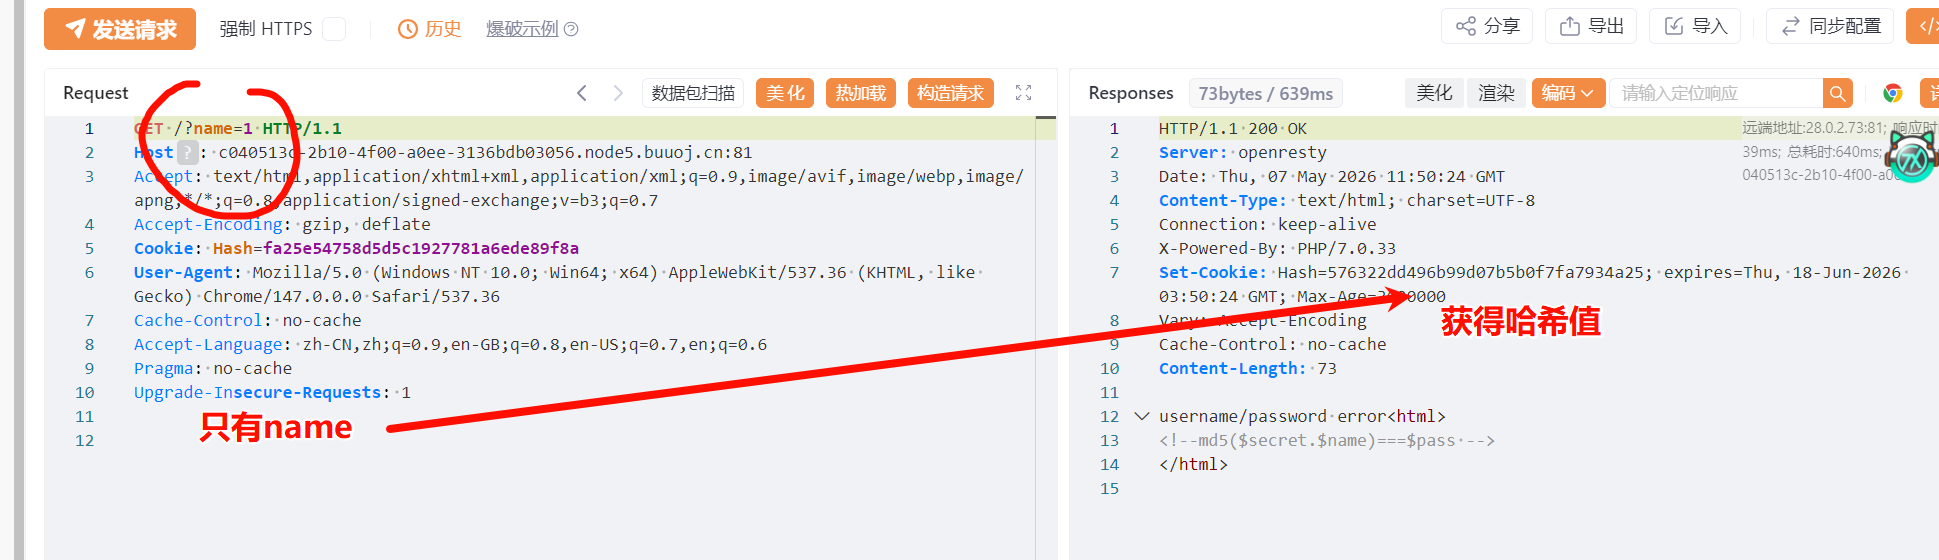The width and height of the screenshot is (1939, 560).
Task: Click the import button
Action: point(1695,26)
